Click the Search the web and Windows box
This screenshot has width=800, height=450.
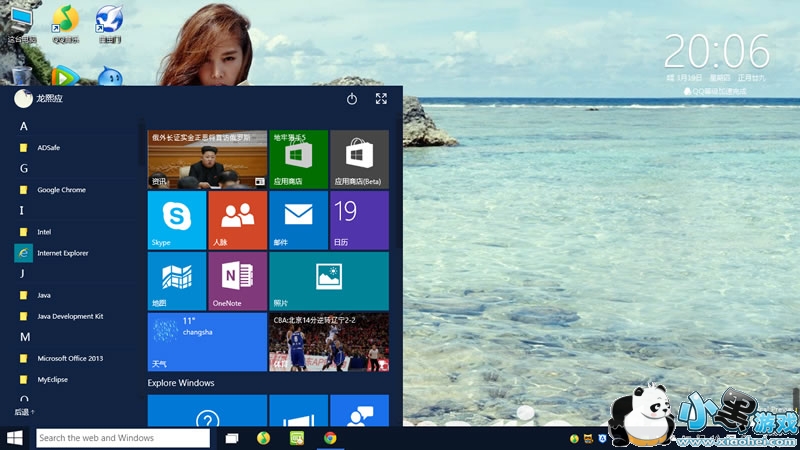click(122, 438)
